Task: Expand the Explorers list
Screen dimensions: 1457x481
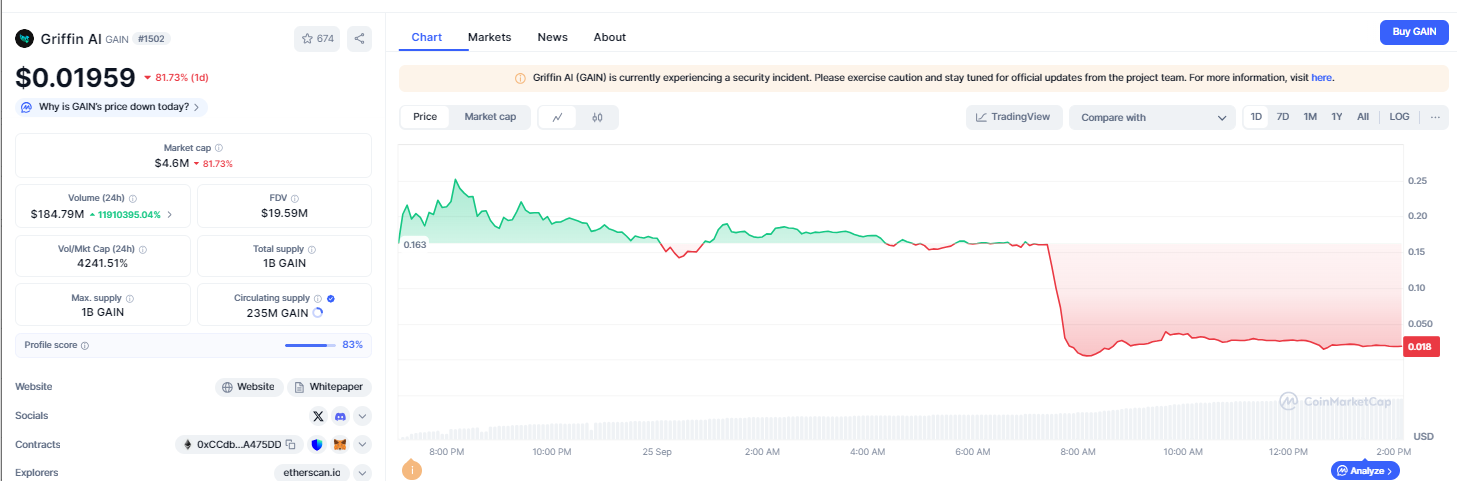Action: coord(362,473)
